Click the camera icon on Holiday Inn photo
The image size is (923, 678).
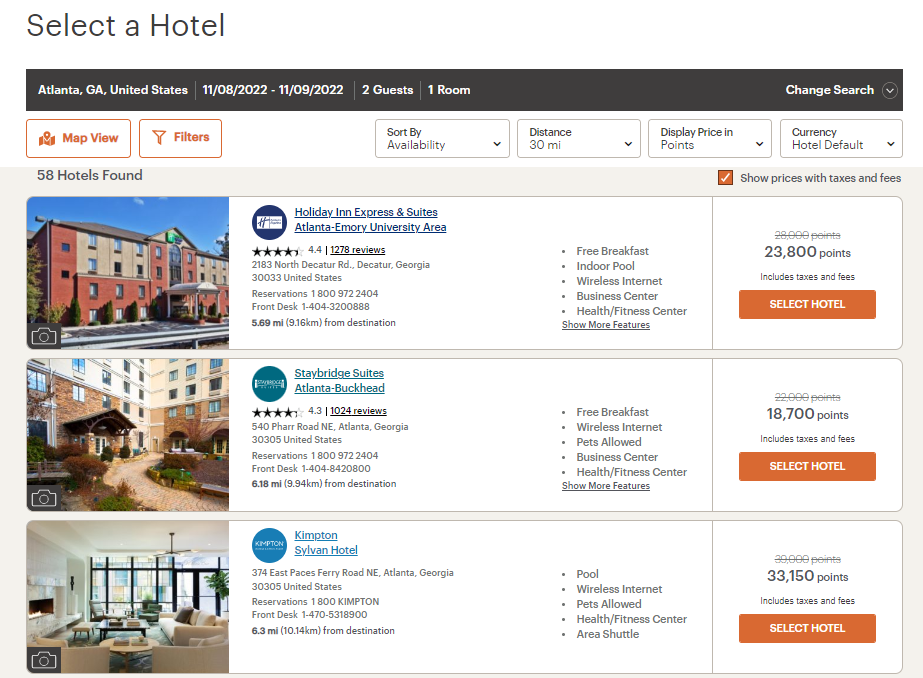point(44,337)
